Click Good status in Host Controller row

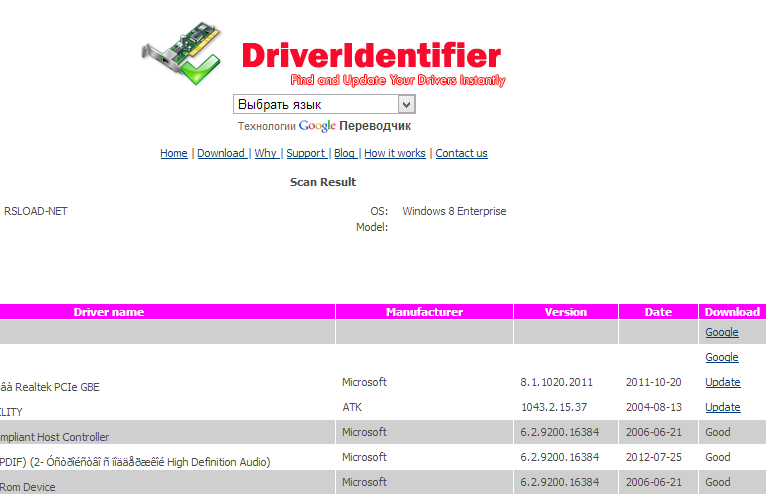[x=718, y=432]
